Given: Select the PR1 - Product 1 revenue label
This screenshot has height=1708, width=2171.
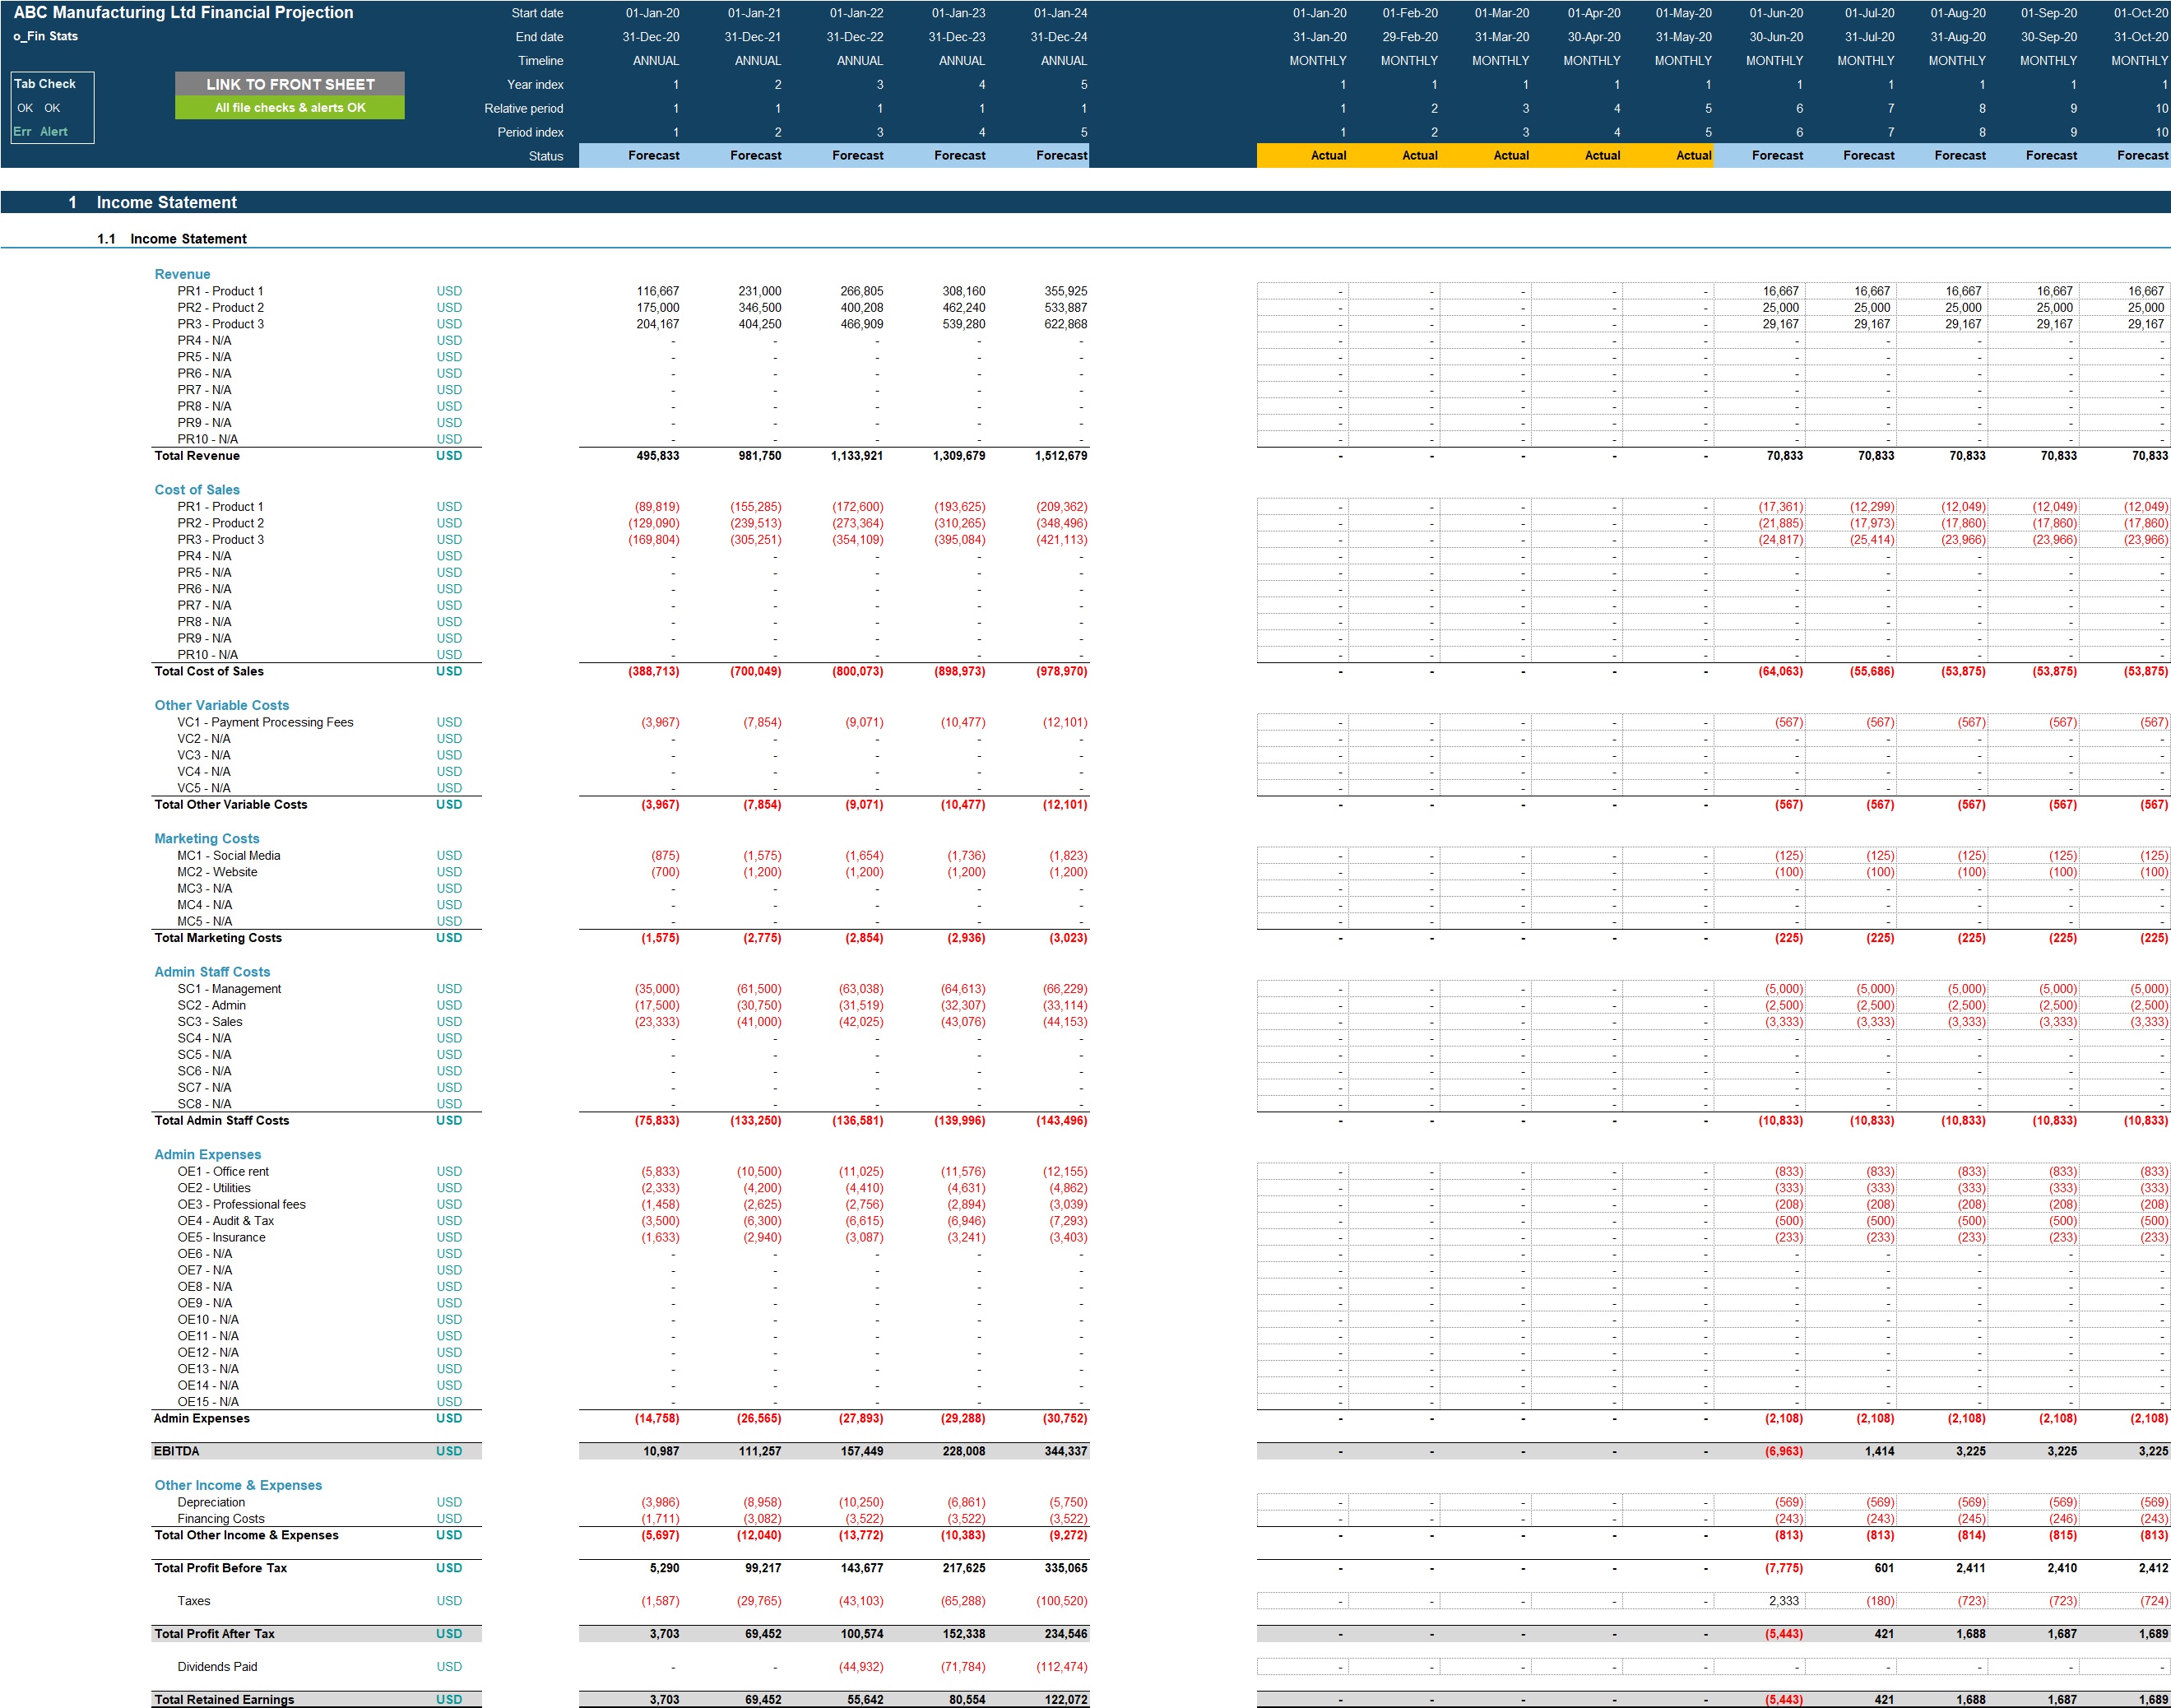Looking at the screenshot, I should coord(220,291).
